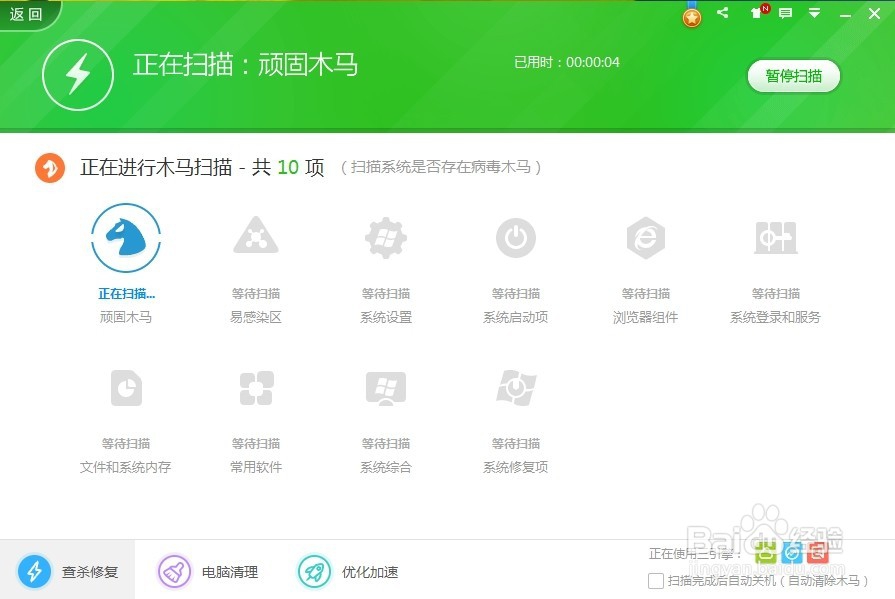Enable 扫描完成后自动关机 checkbox

coord(656,580)
